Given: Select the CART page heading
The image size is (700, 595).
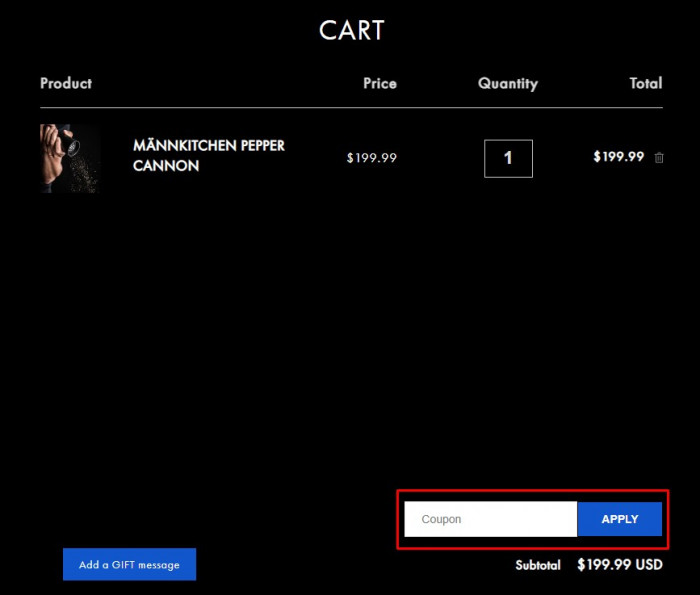Looking at the screenshot, I should click(x=352, y=30).
